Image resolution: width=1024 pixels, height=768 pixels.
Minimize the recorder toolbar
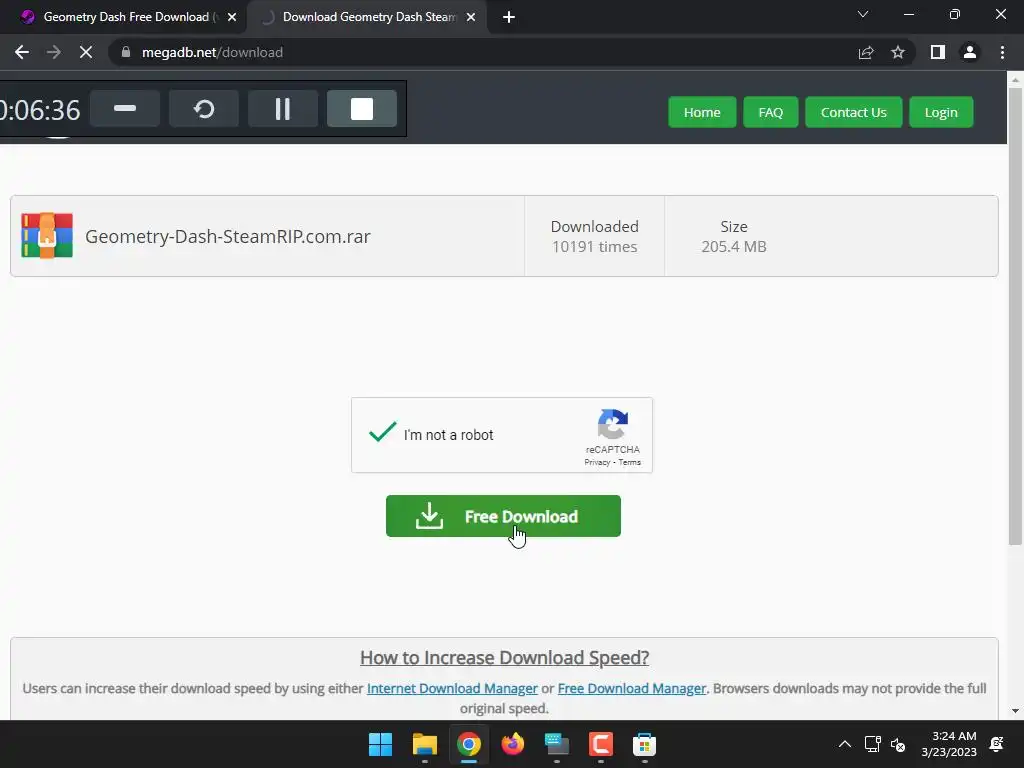click(x=125, y=108)
